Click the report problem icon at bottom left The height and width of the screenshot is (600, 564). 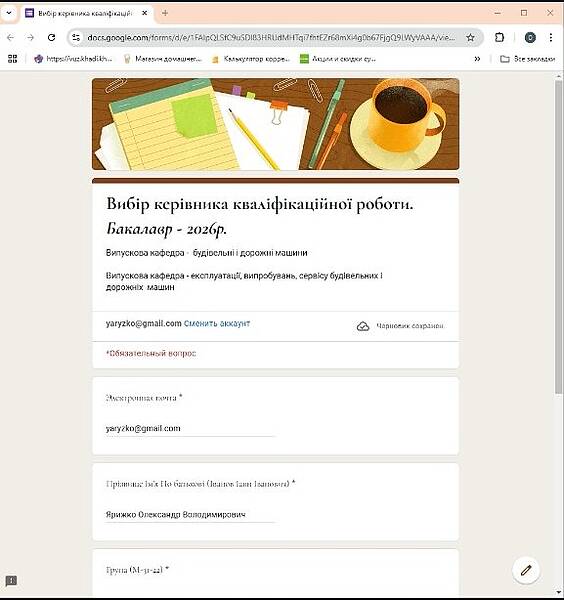[11, 581]
